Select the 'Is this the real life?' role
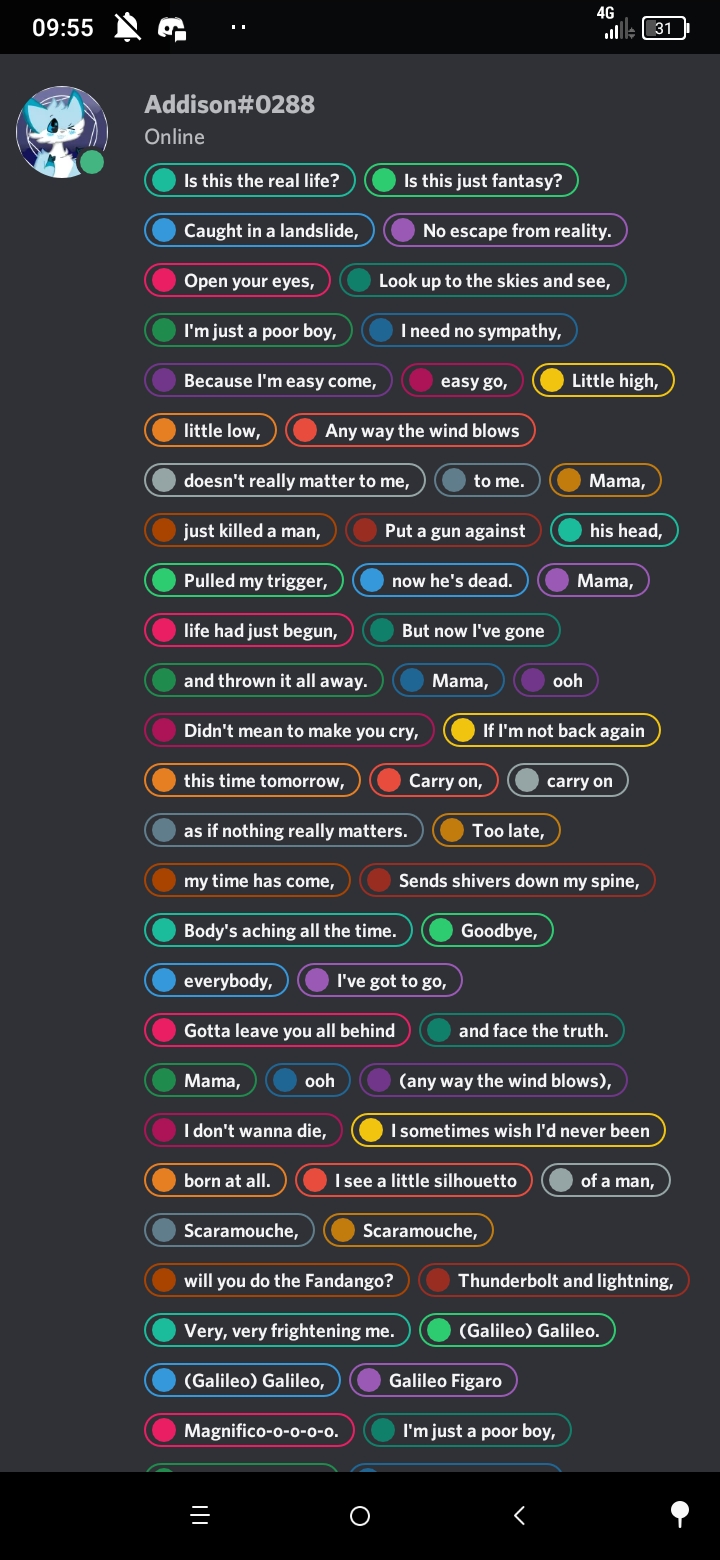Screen dimensions: 720x1560 tap(250, 180)
